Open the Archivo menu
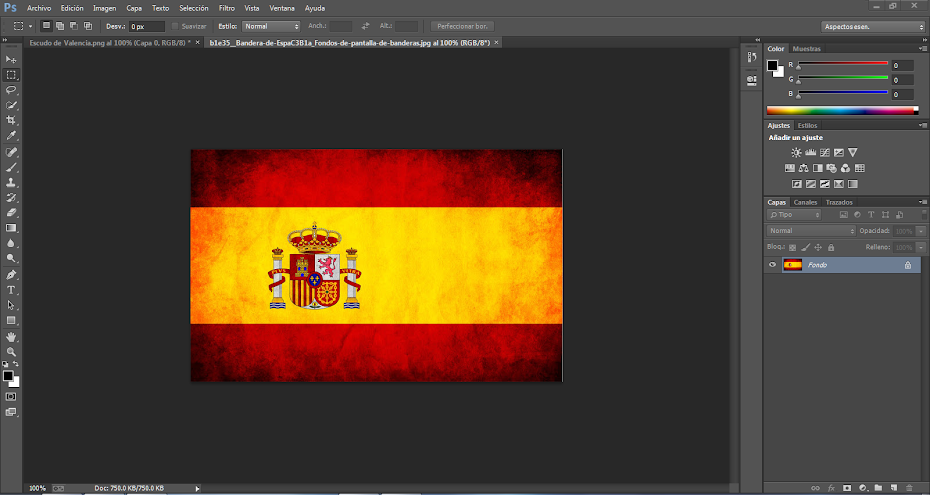 coord(39,8)
